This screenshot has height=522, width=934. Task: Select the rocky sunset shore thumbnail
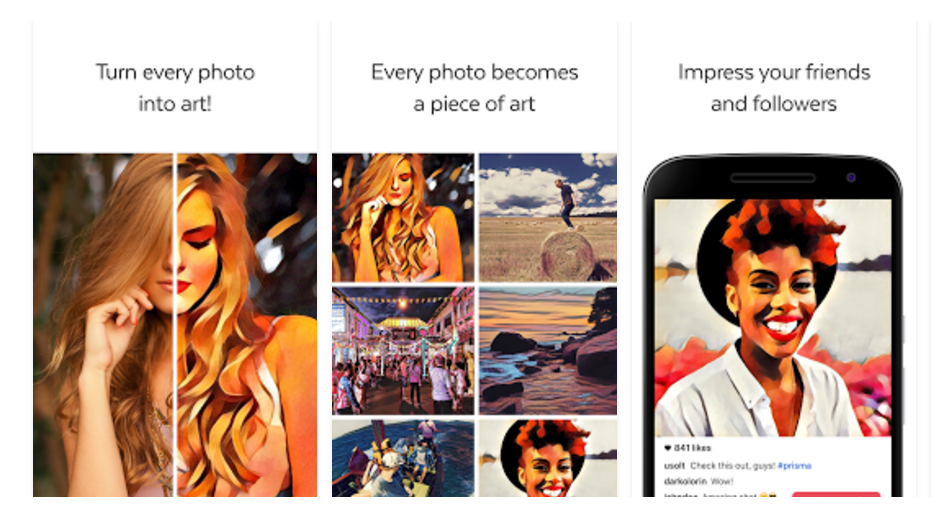click(548, 350)
